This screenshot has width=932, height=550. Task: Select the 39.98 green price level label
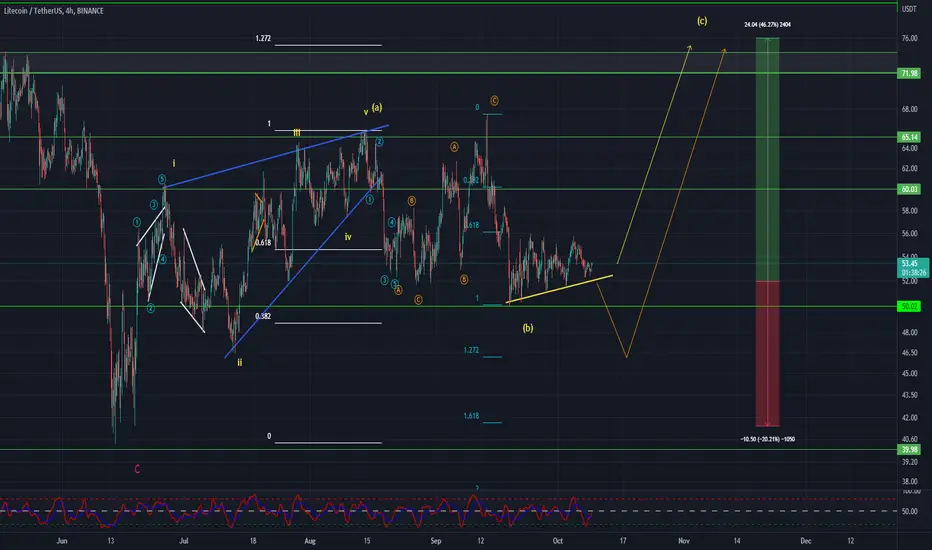coord(909,450)
